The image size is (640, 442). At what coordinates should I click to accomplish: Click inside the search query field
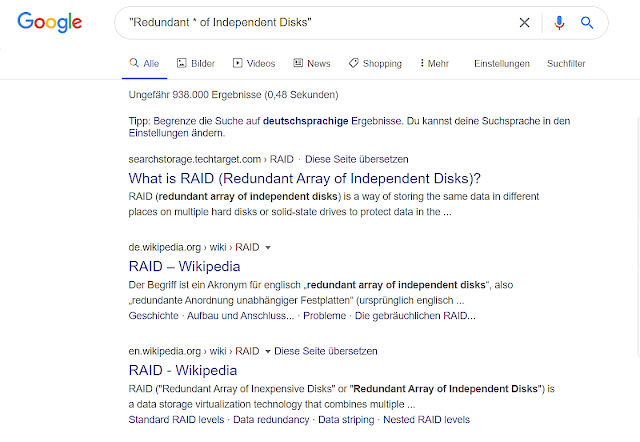pos(318,22)
